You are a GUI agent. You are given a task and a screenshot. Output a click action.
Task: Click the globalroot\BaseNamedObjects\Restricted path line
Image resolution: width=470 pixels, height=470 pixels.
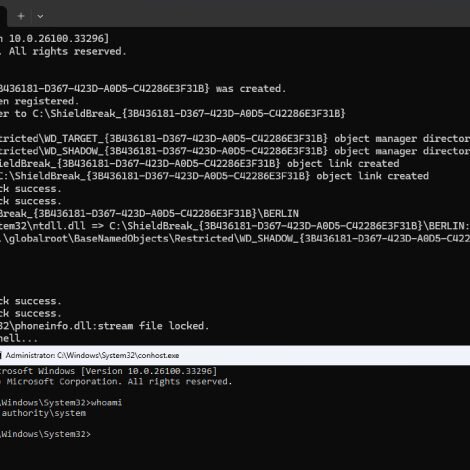click(235, 239)
